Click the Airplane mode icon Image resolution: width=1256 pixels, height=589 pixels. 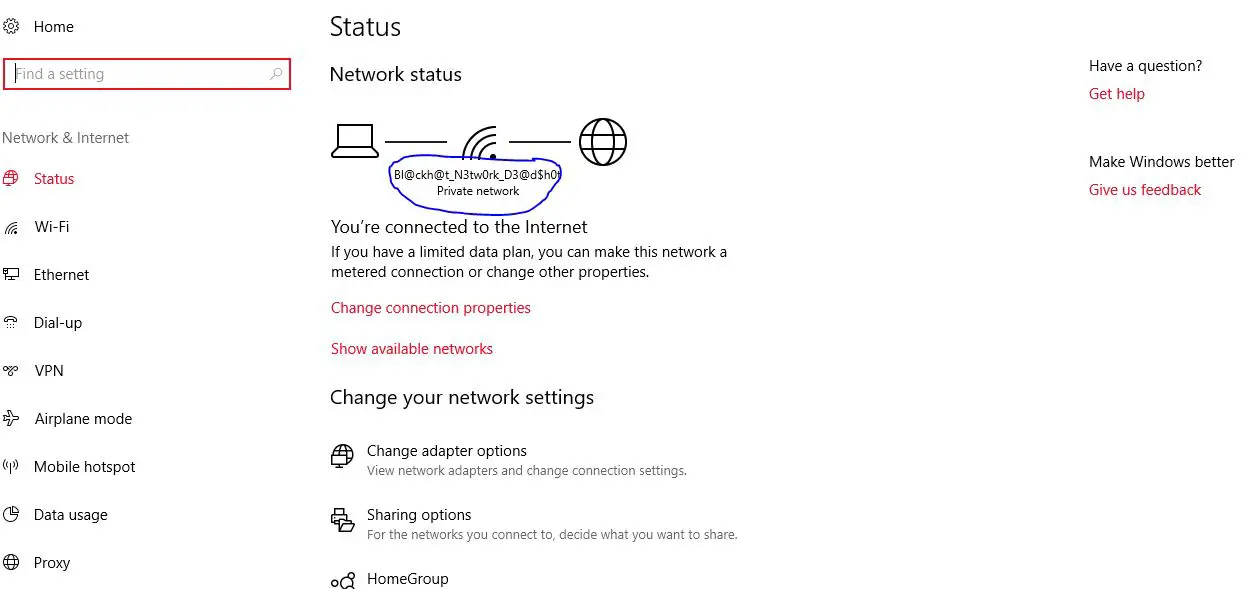[x=11, y=418]
